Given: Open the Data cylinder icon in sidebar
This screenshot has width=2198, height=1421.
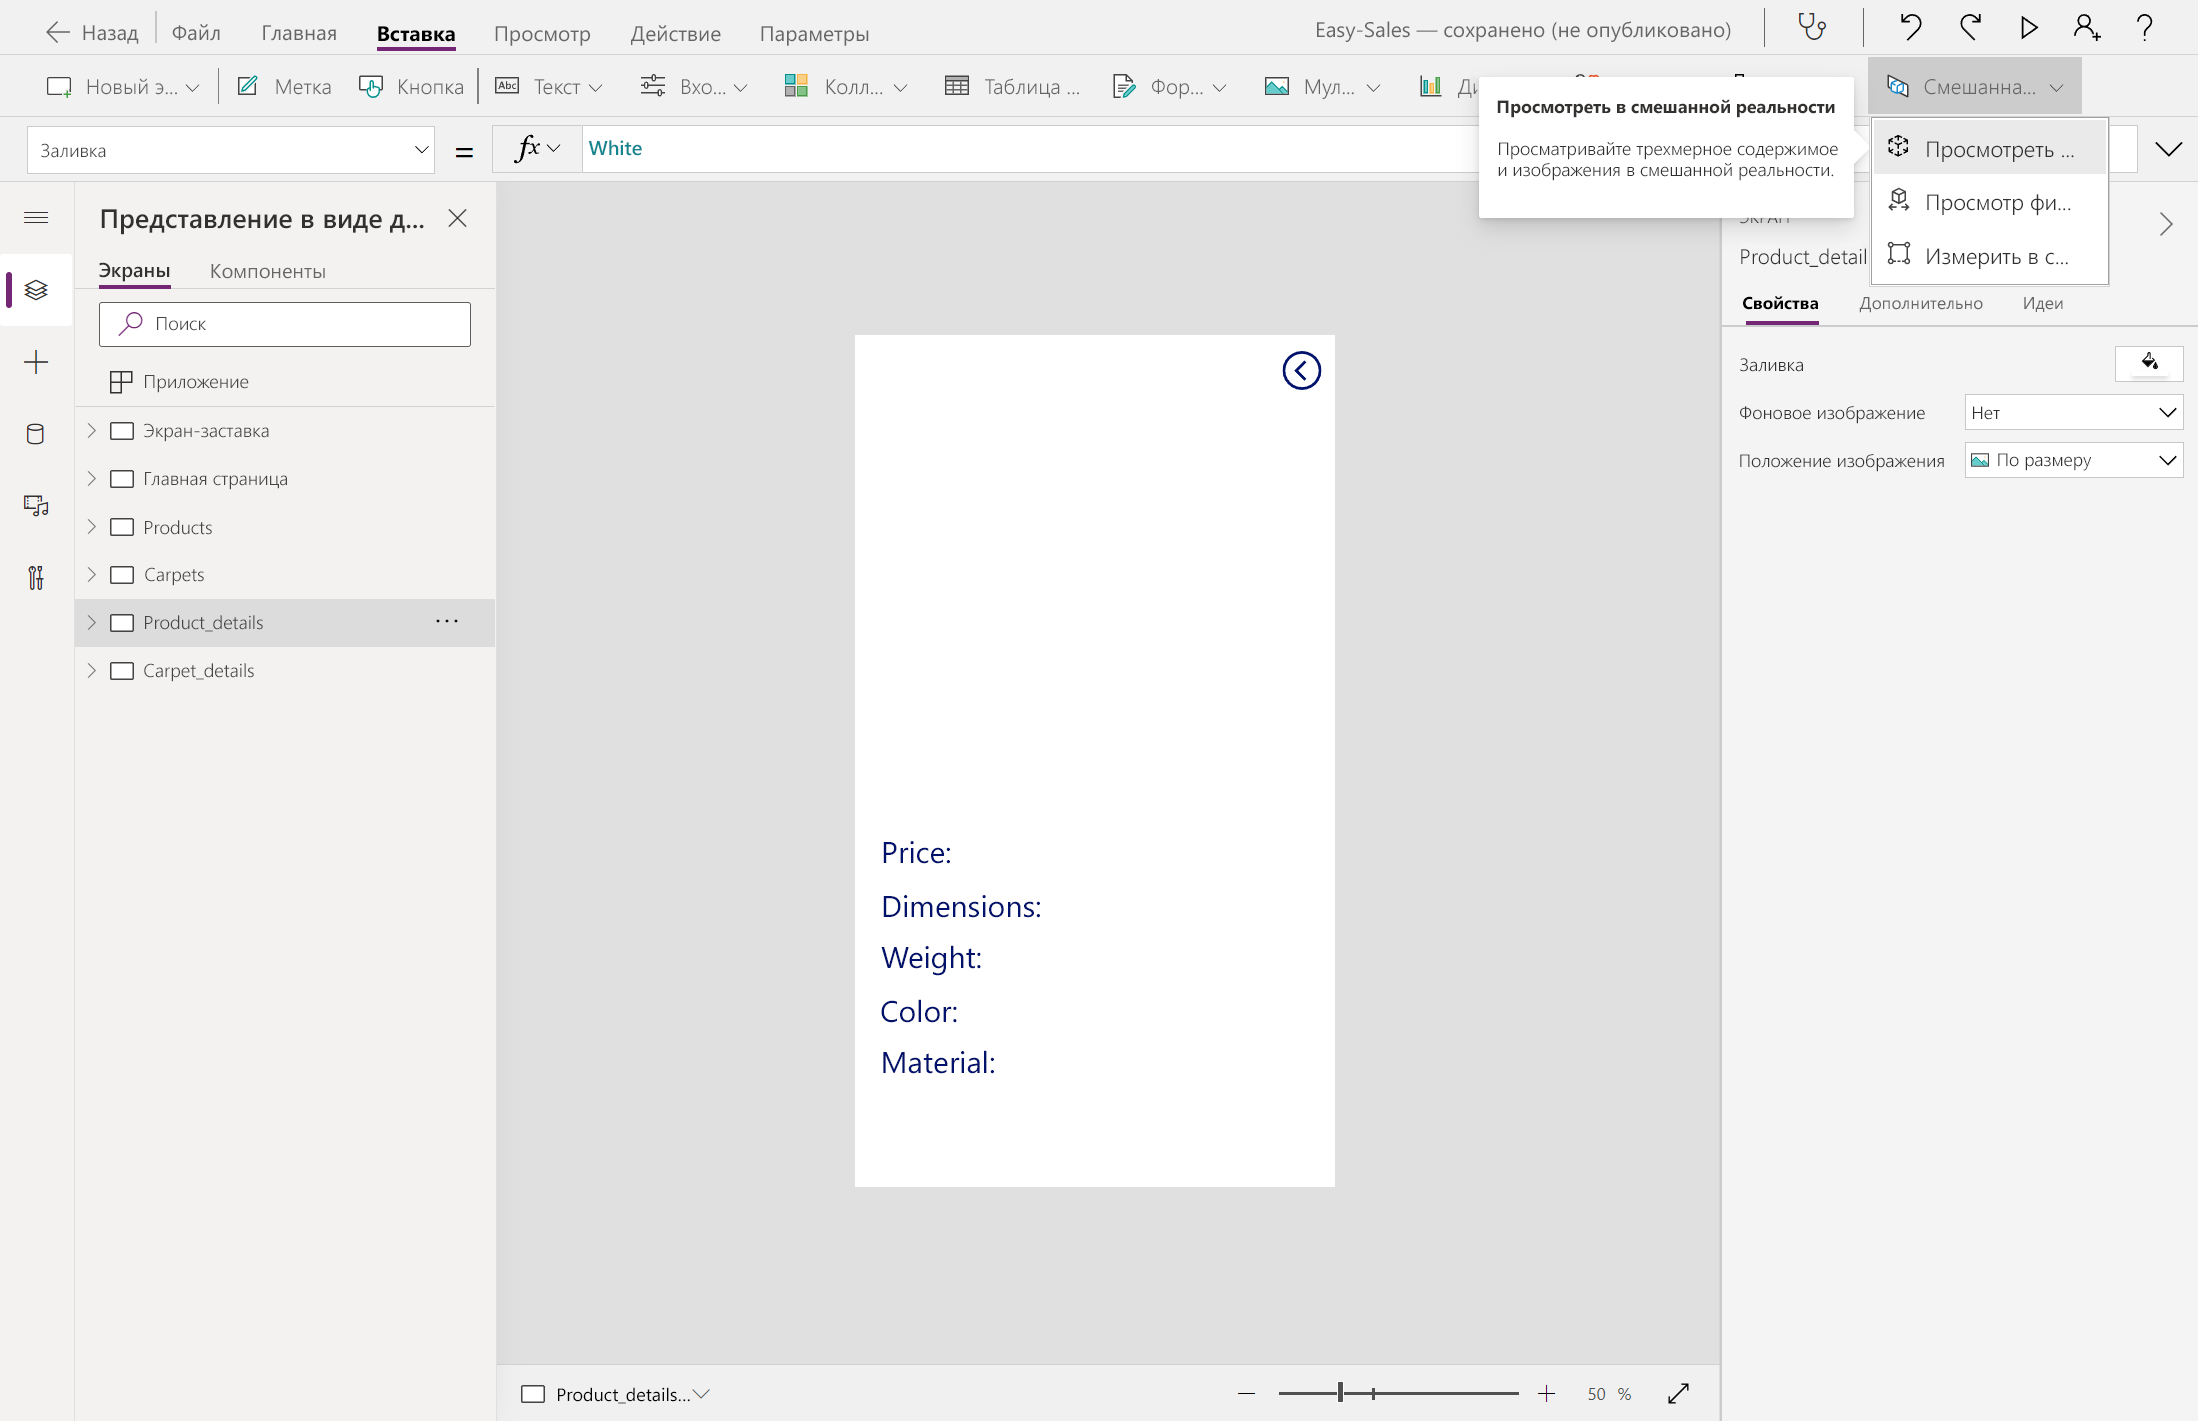Looking at the screenshot, I should (x=36, y=434).
